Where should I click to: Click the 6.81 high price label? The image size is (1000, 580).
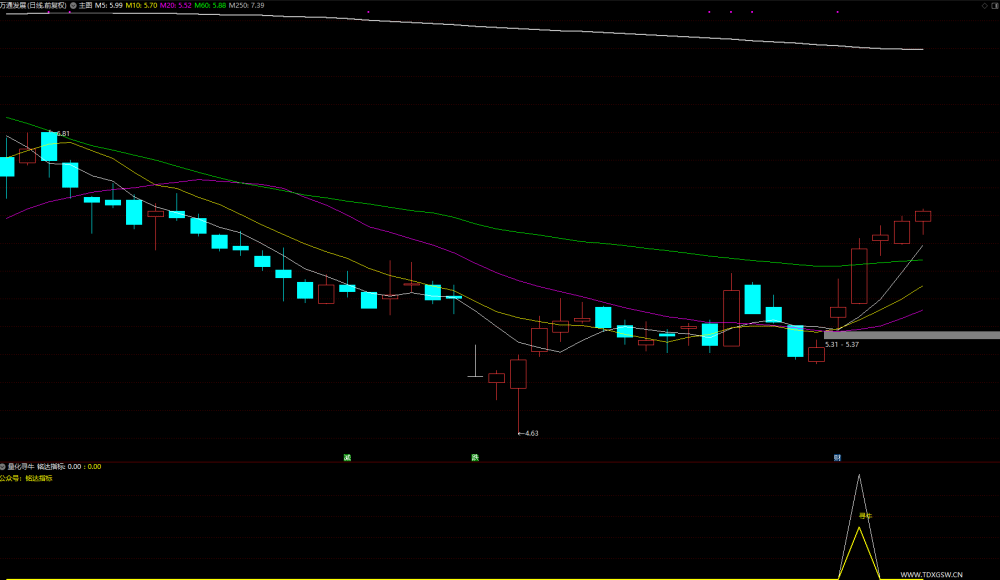coord(62,133)
